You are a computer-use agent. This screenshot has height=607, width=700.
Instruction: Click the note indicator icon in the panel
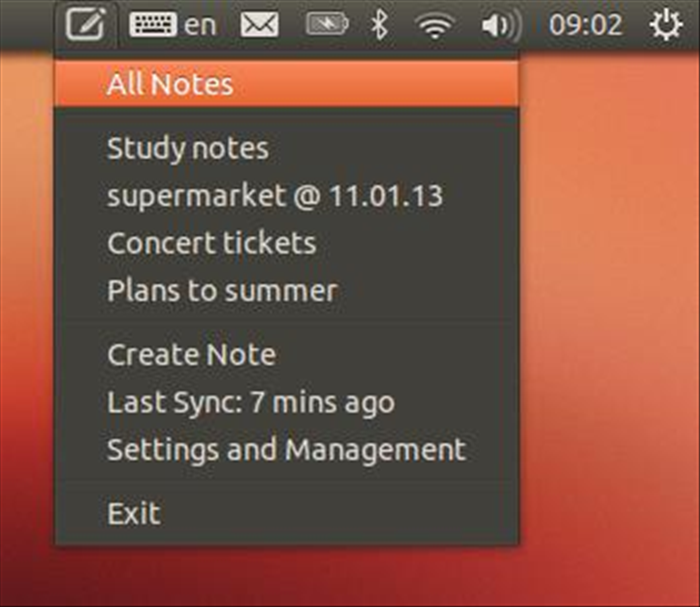click(x=86, y=24)
